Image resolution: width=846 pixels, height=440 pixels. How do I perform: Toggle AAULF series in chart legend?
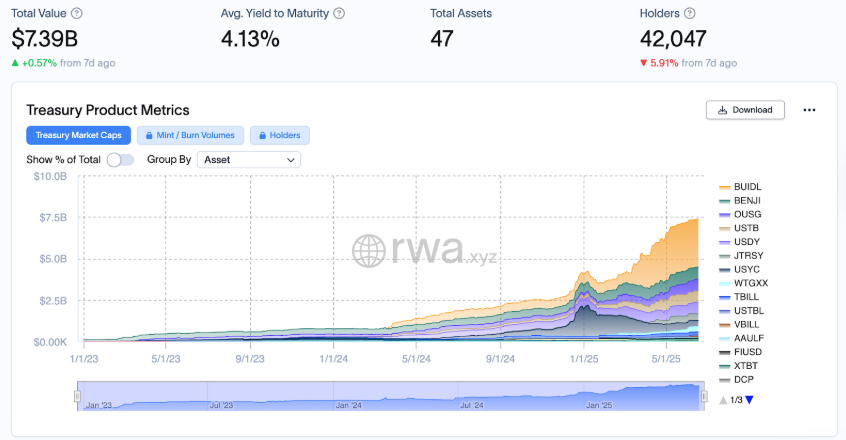click(x=741, y=338)
